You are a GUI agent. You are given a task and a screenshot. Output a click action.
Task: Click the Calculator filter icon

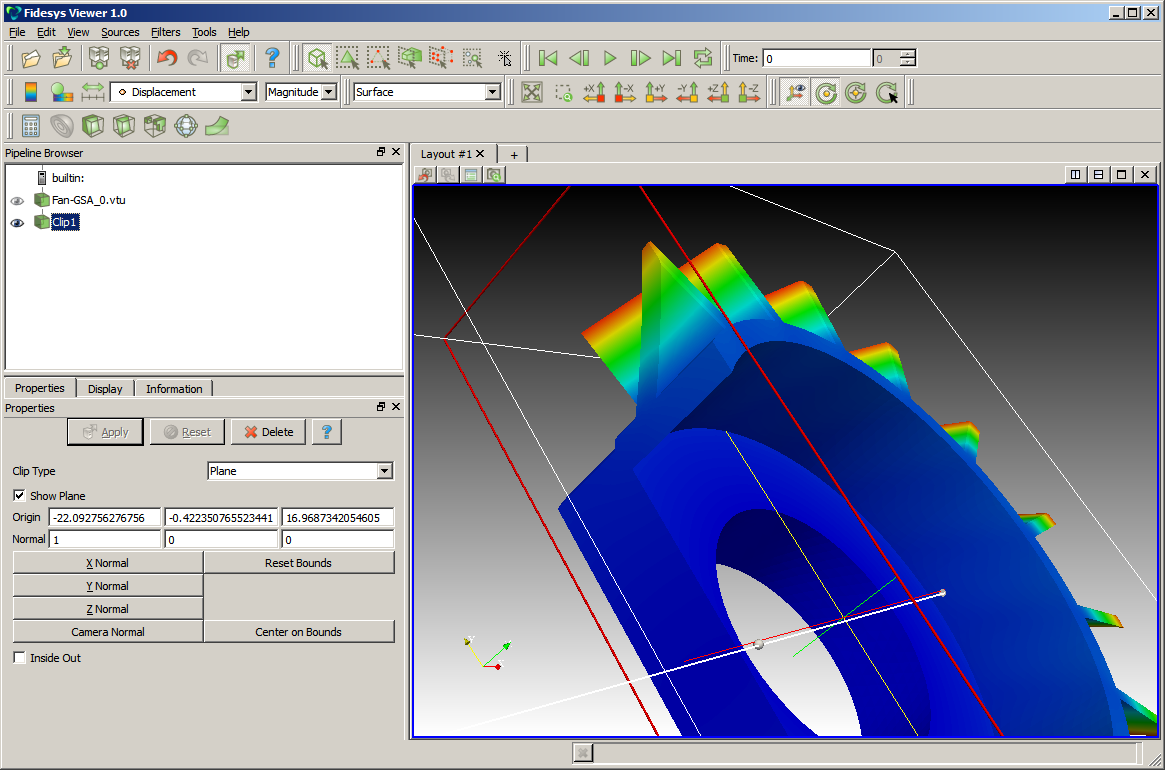(x=30, y=126)
